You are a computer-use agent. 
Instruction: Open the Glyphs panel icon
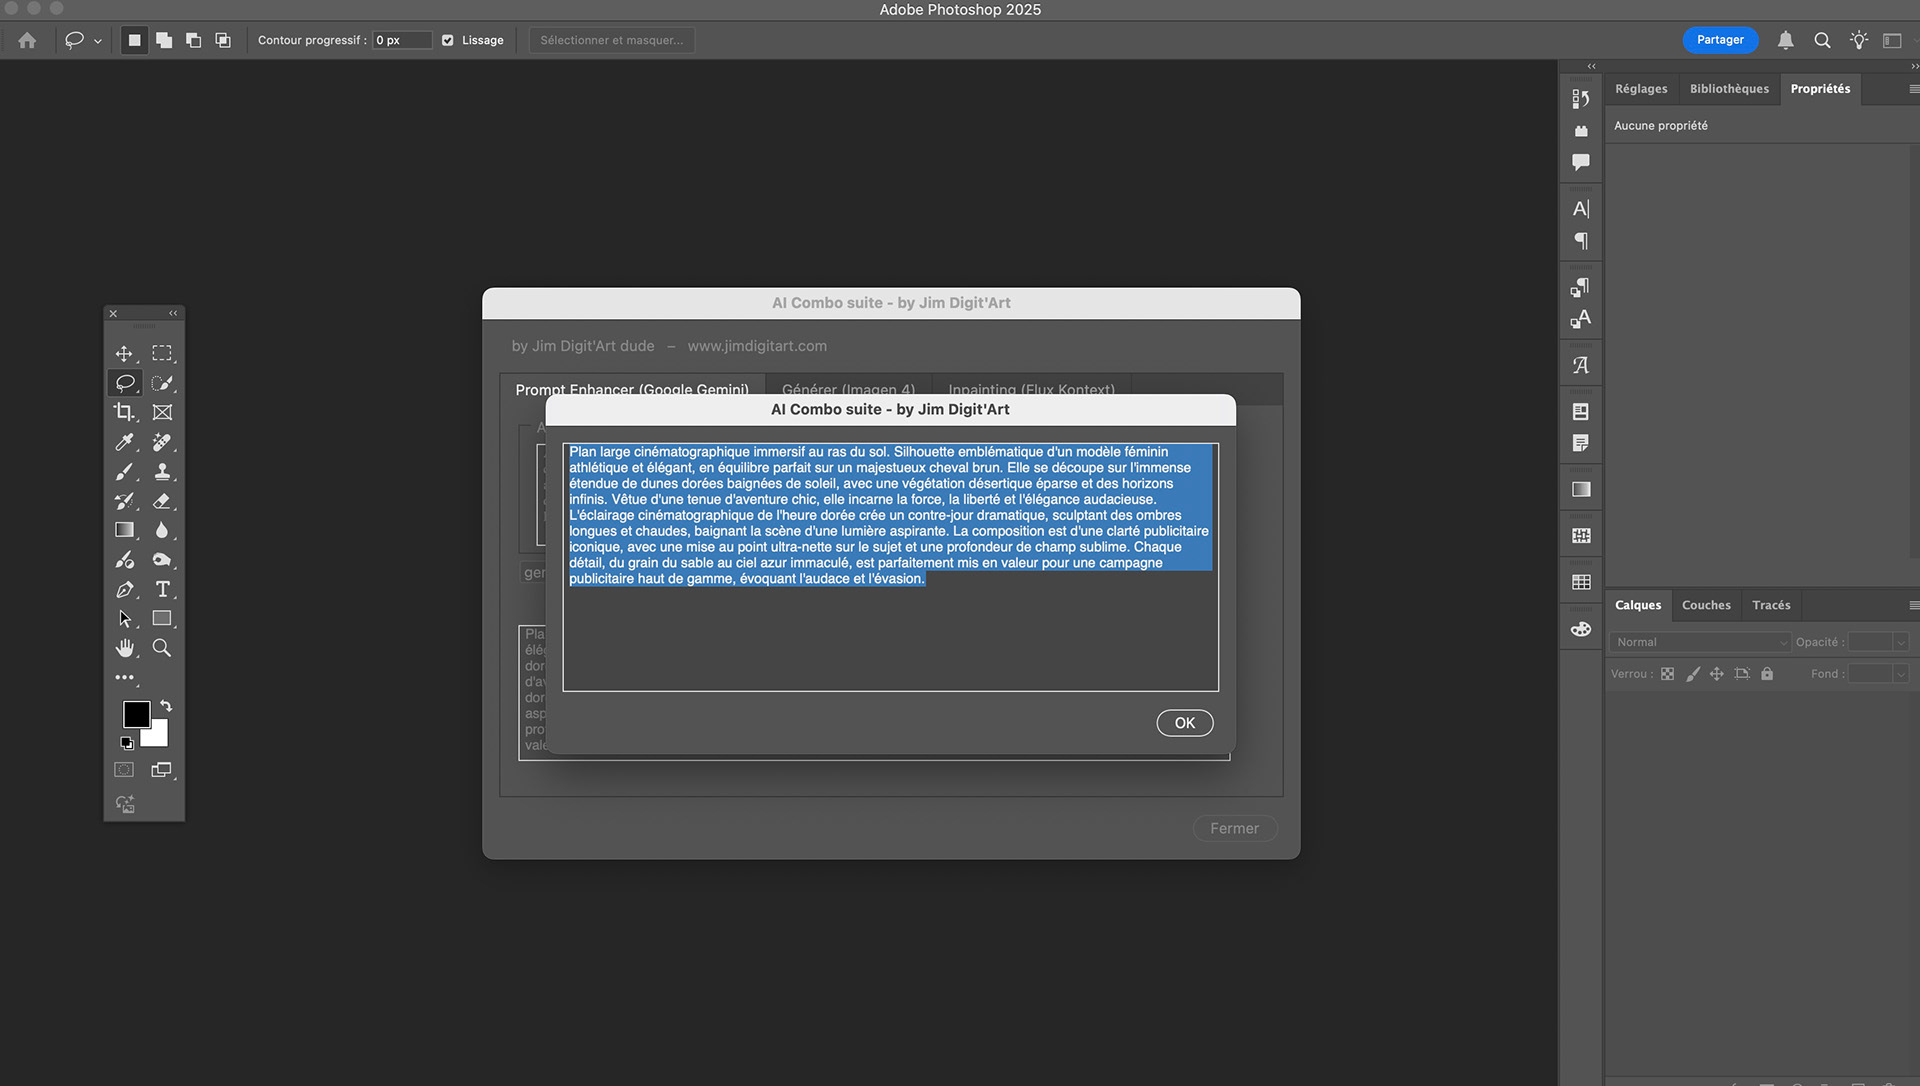click(x=1581, y=365)
